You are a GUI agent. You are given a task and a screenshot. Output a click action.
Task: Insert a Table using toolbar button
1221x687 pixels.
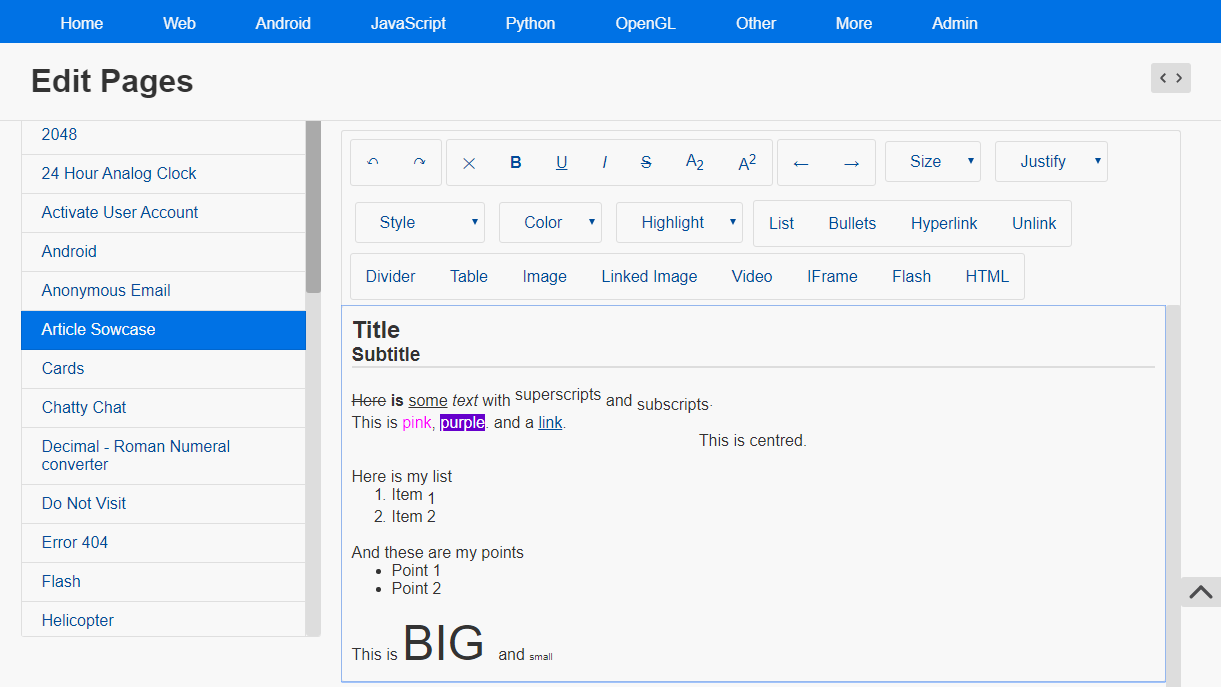469,277
